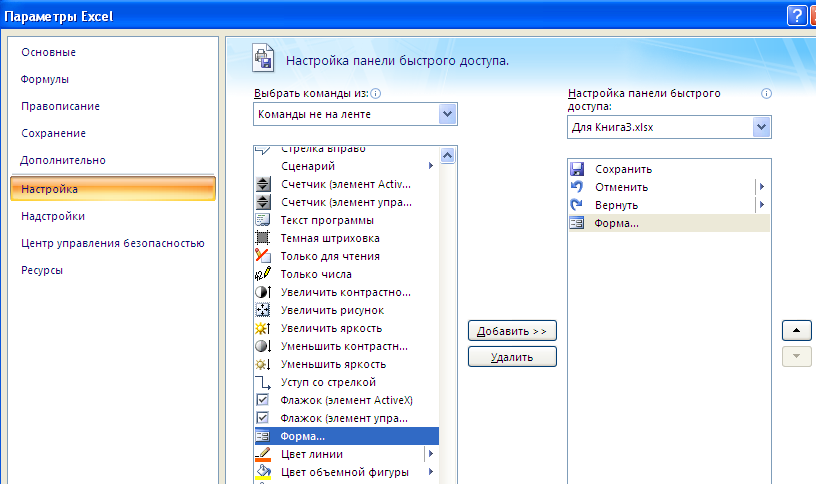Viewport: 816px width, 484px height.
Task: Select Темная штриховка command text
Action: [x=330, y=238]
